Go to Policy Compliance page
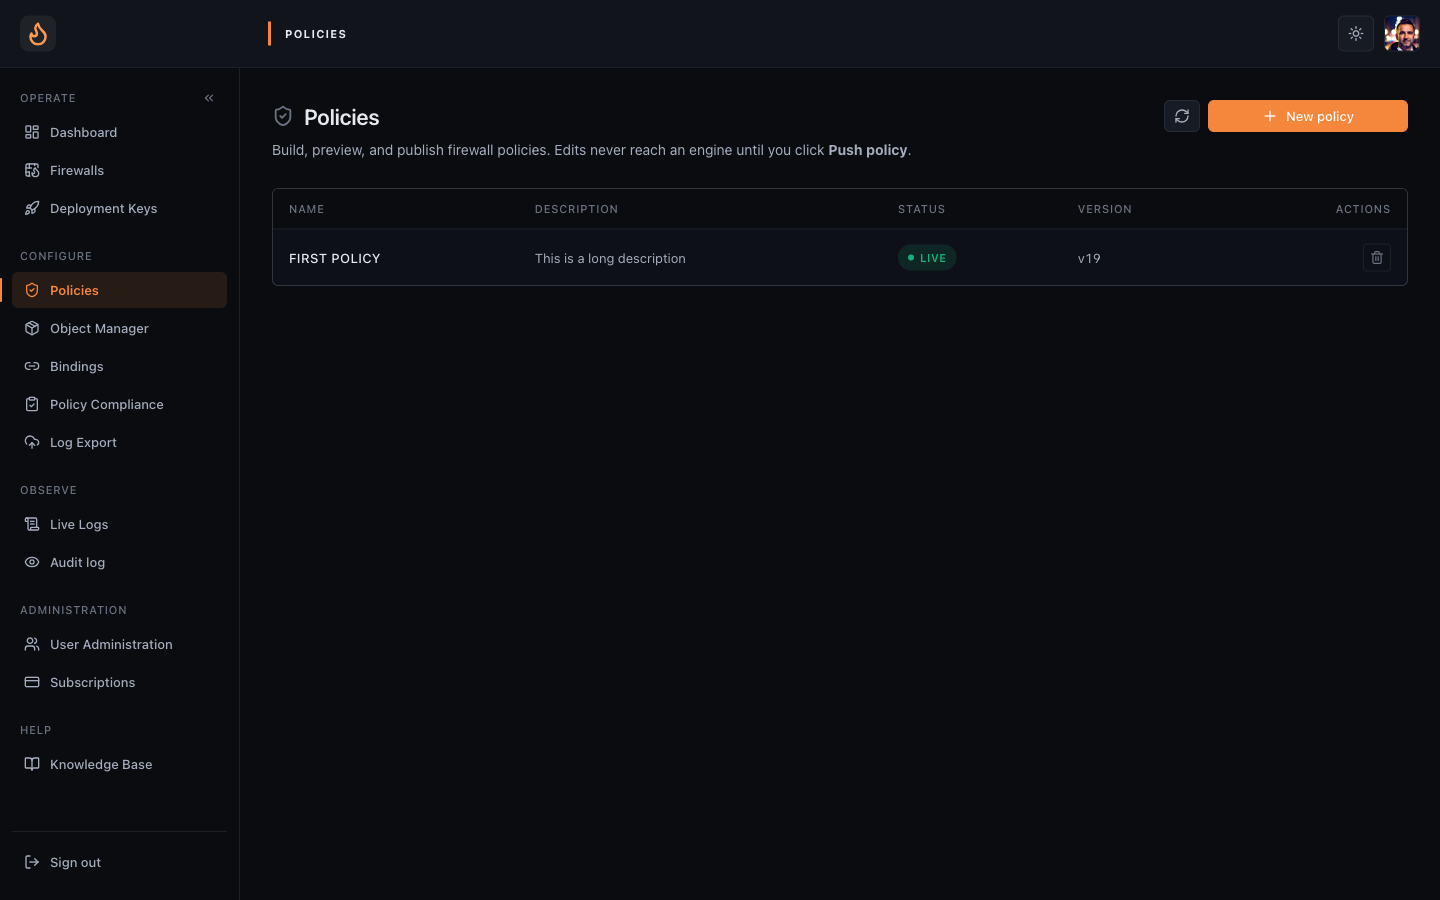The image size is (1440, 900). coord(119,404)
